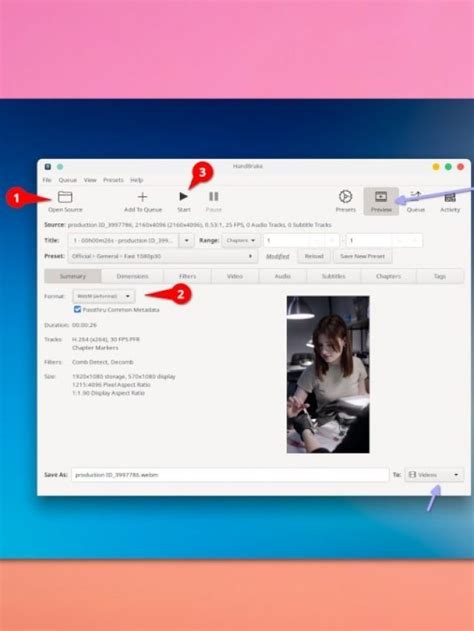The width and height of the screenshot is (474, 631).
Task: Click the Modified preset link
Action: coord(278,256)
